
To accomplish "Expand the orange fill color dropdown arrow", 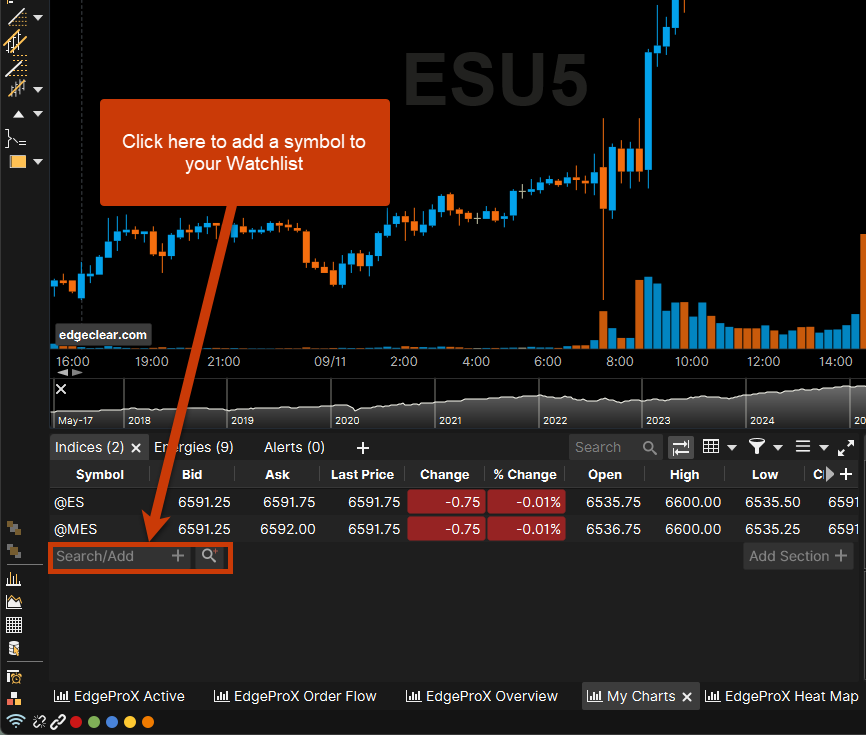I will [x=38, y=162].
